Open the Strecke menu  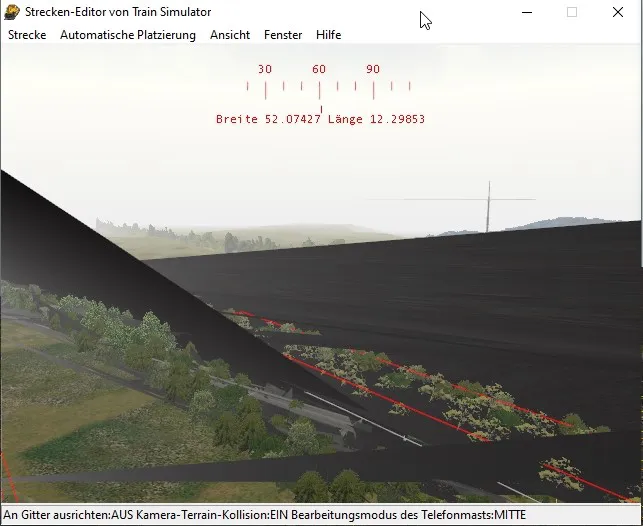click(27, 35)
